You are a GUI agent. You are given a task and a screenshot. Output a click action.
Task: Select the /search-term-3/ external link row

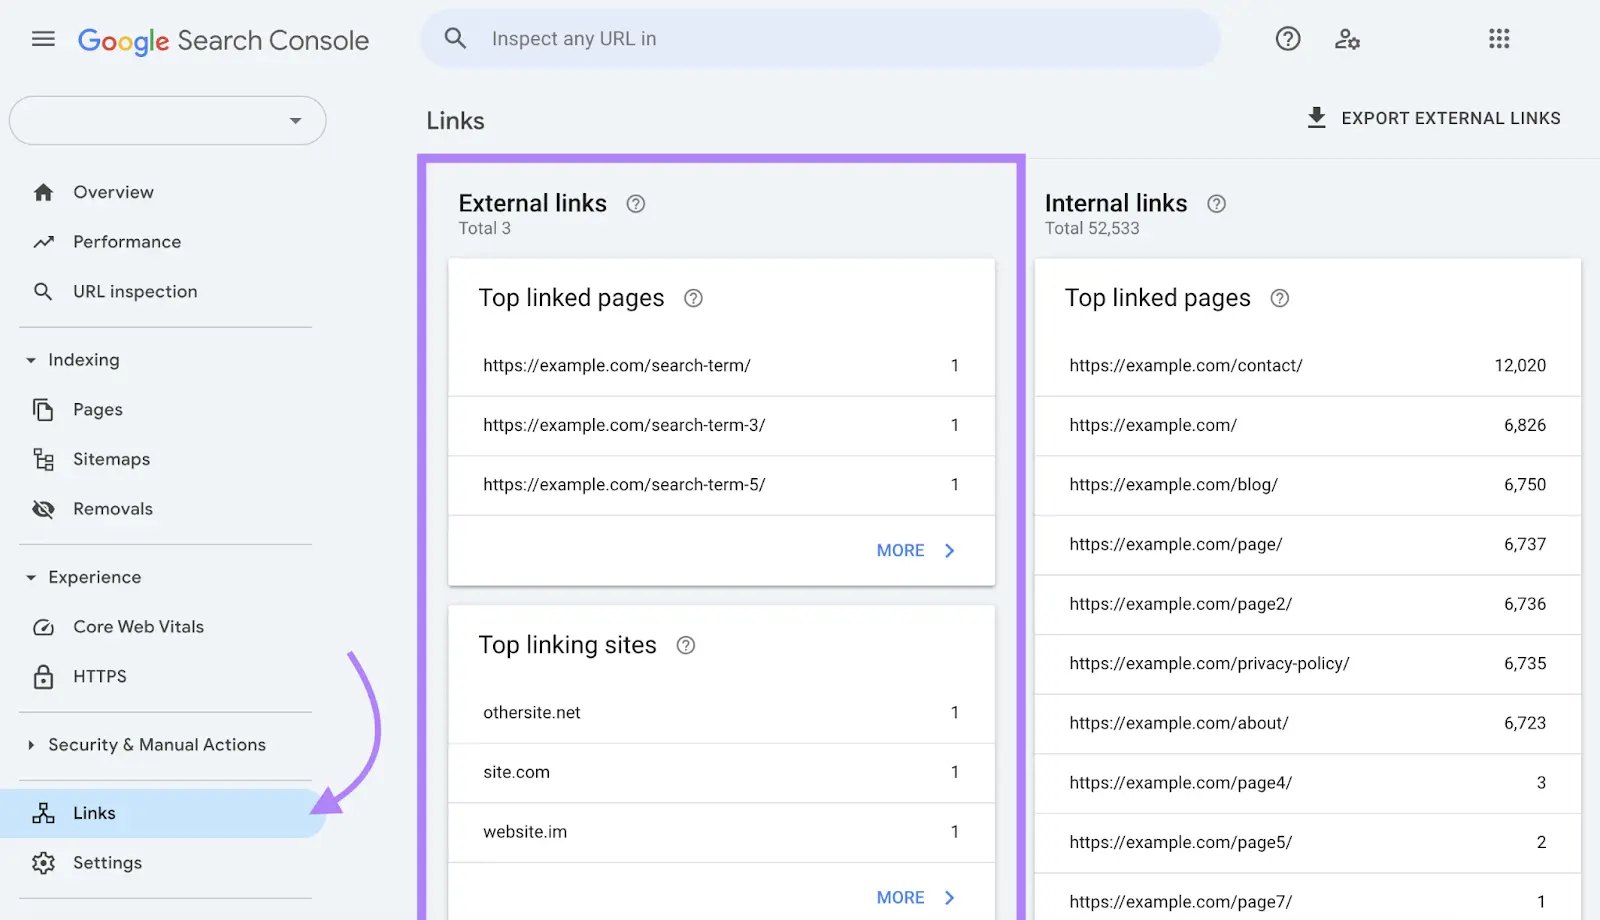tap(721, 426)
